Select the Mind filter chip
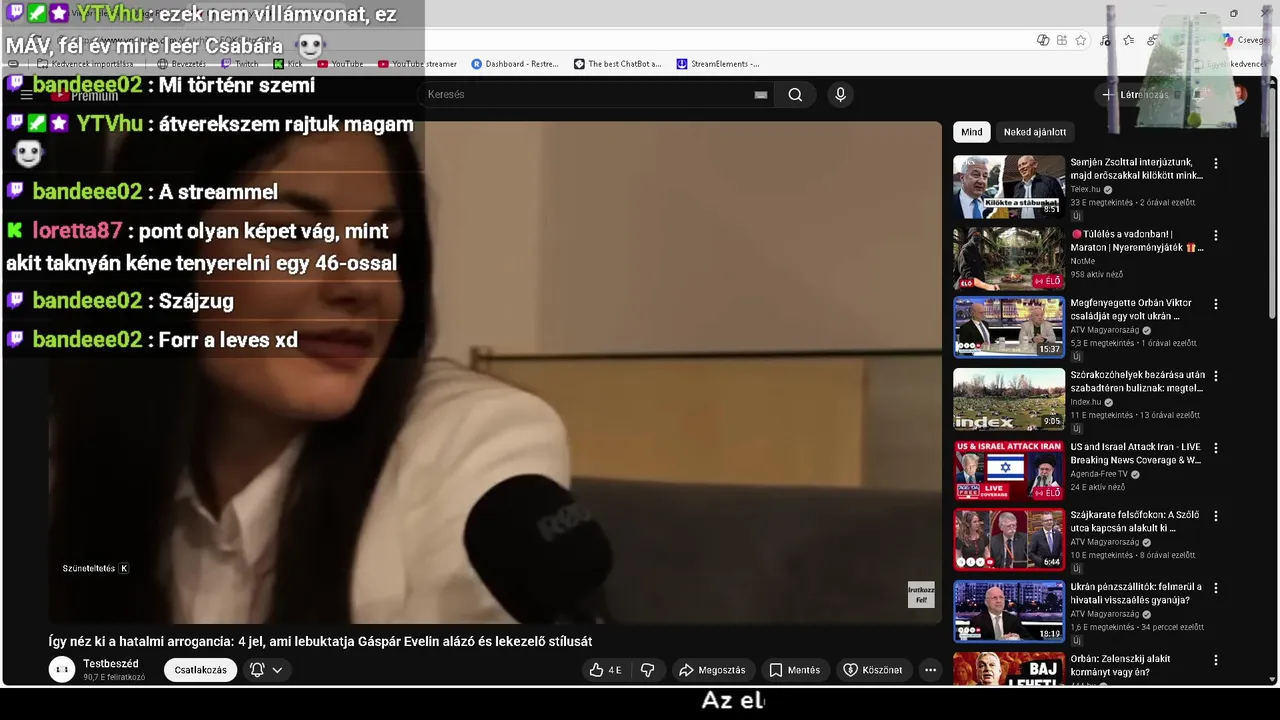The width and height of the screenshot is (1280, 720). coord(972,132)
